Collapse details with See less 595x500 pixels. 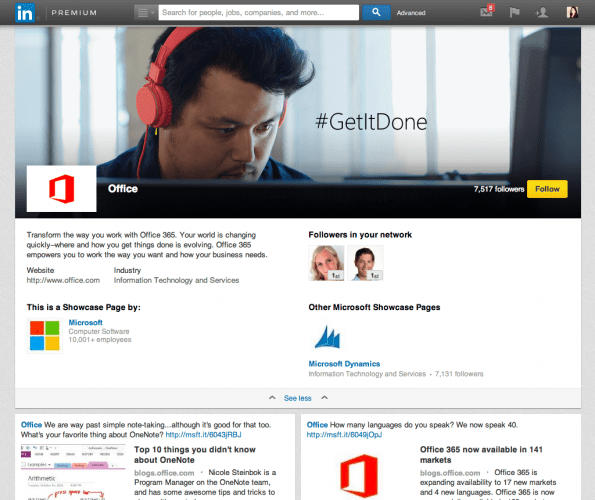point(298,398)
